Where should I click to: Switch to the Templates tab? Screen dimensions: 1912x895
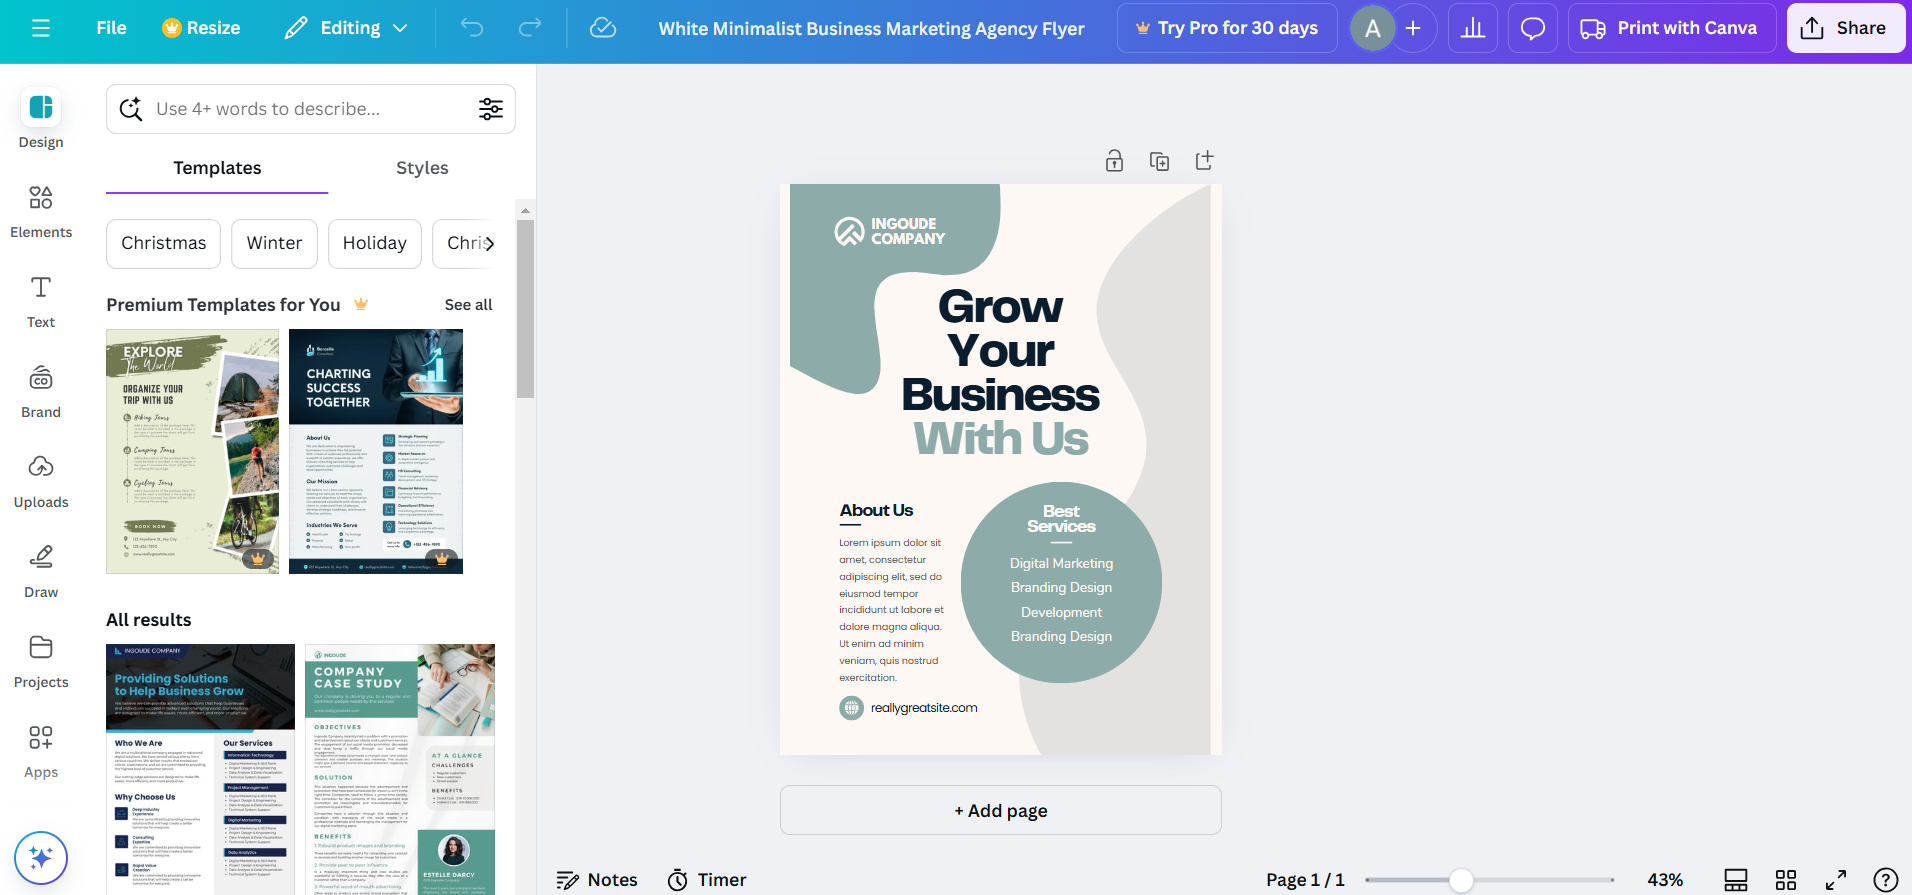pyautogui.click(x=217, y=168)
